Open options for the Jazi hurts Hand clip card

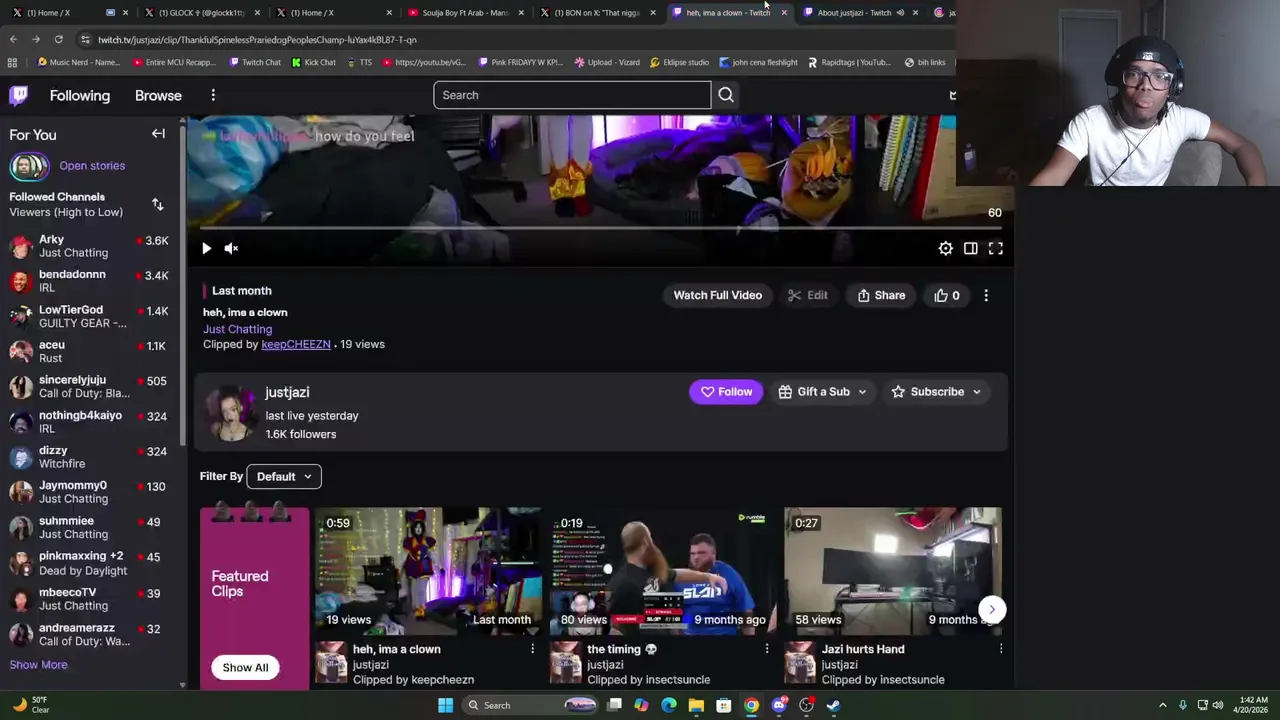(x=1001, y=649)
